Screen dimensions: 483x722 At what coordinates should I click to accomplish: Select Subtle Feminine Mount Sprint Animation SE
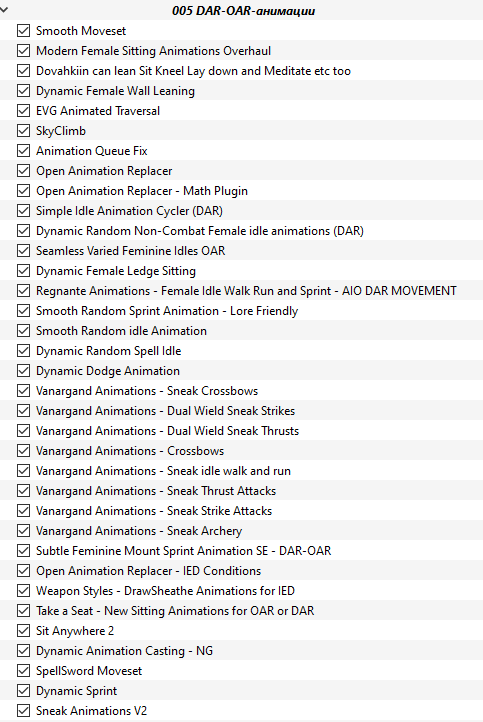tap(184, 551)
